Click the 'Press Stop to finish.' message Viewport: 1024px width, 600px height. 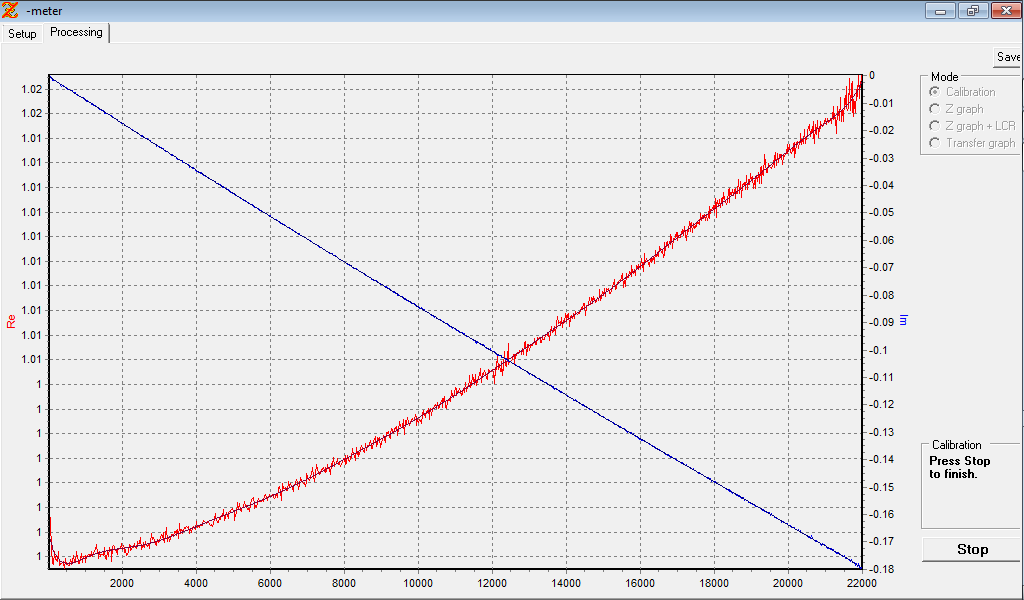coord(959,467)
